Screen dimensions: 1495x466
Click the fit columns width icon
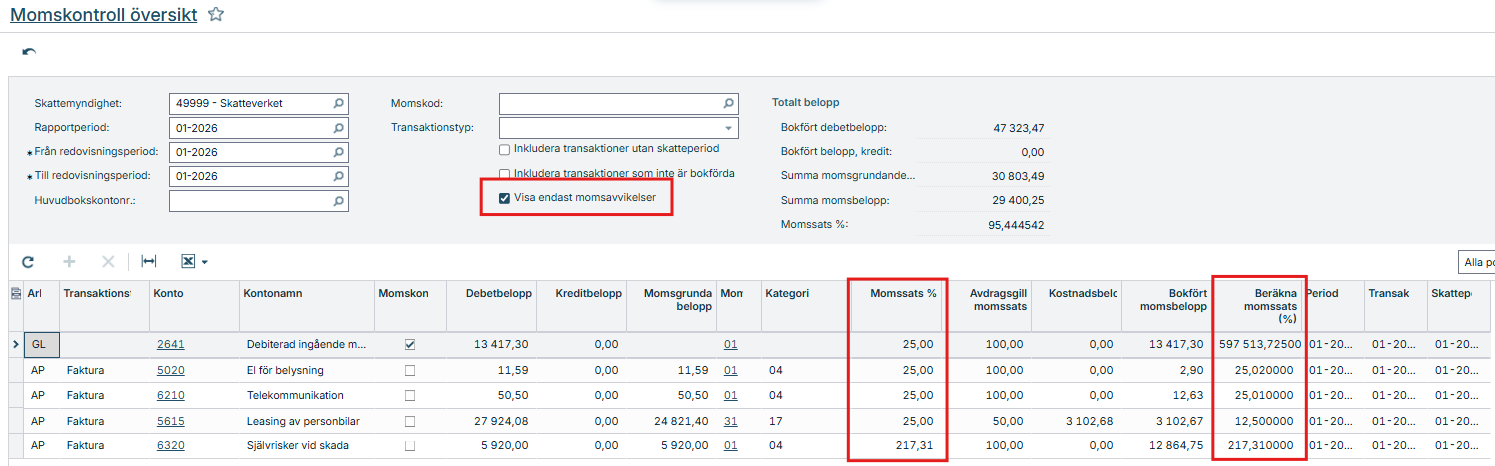(149, 262)
